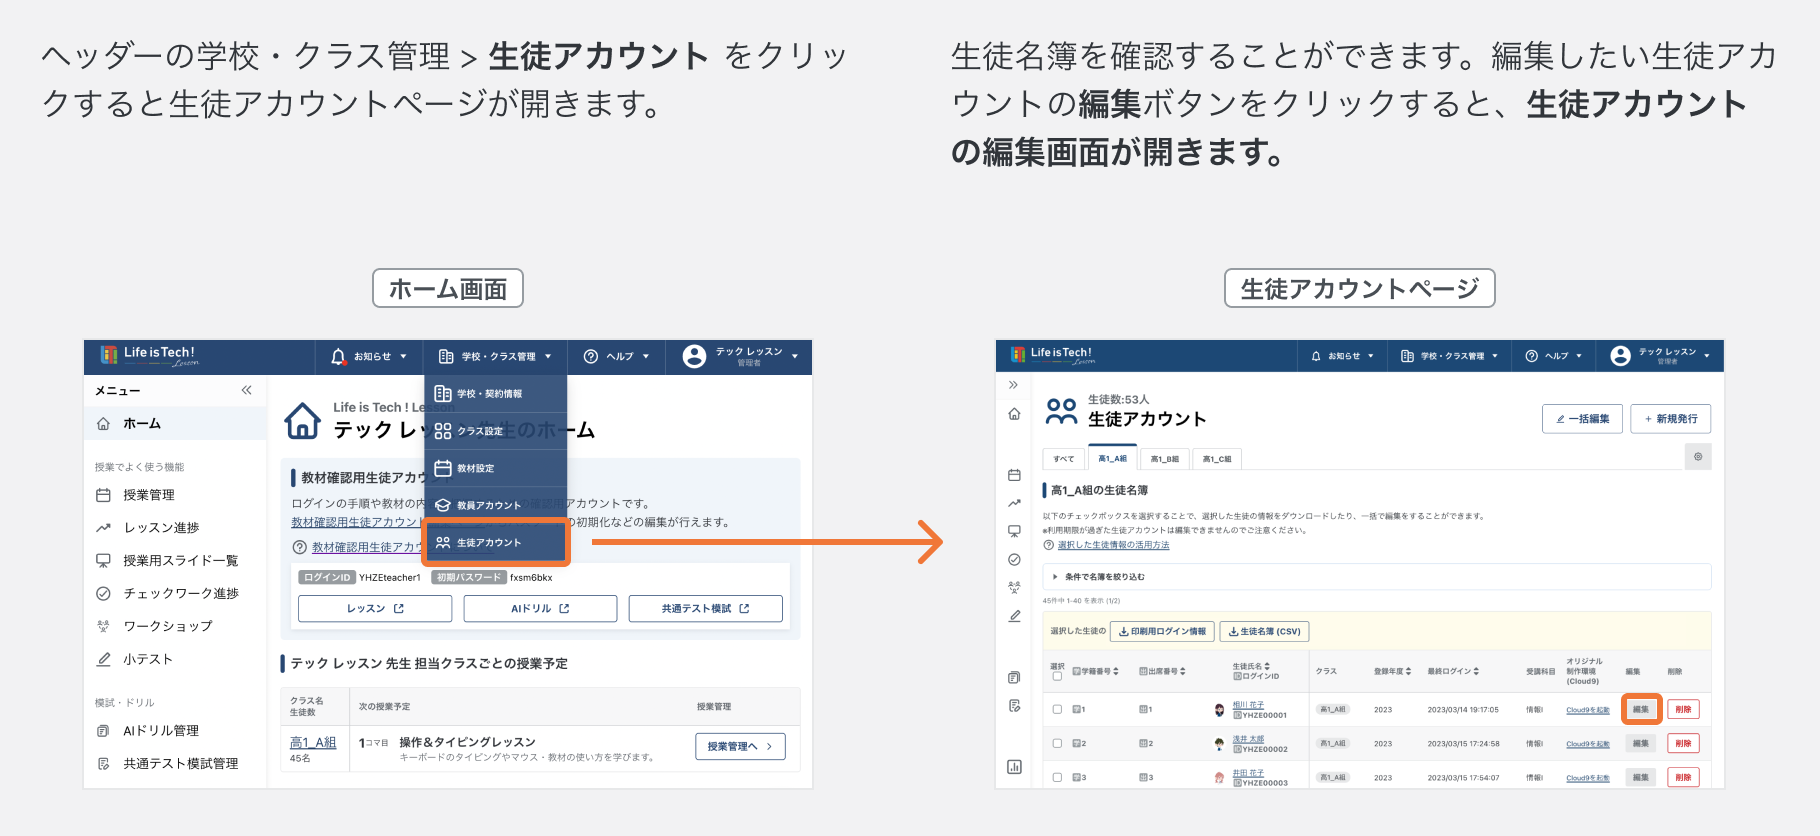This screenshot has height=836, width=1820.
Task: Click the help circle icon beside 教材確認用生徒アカウント link
Action: pos(299,547)
